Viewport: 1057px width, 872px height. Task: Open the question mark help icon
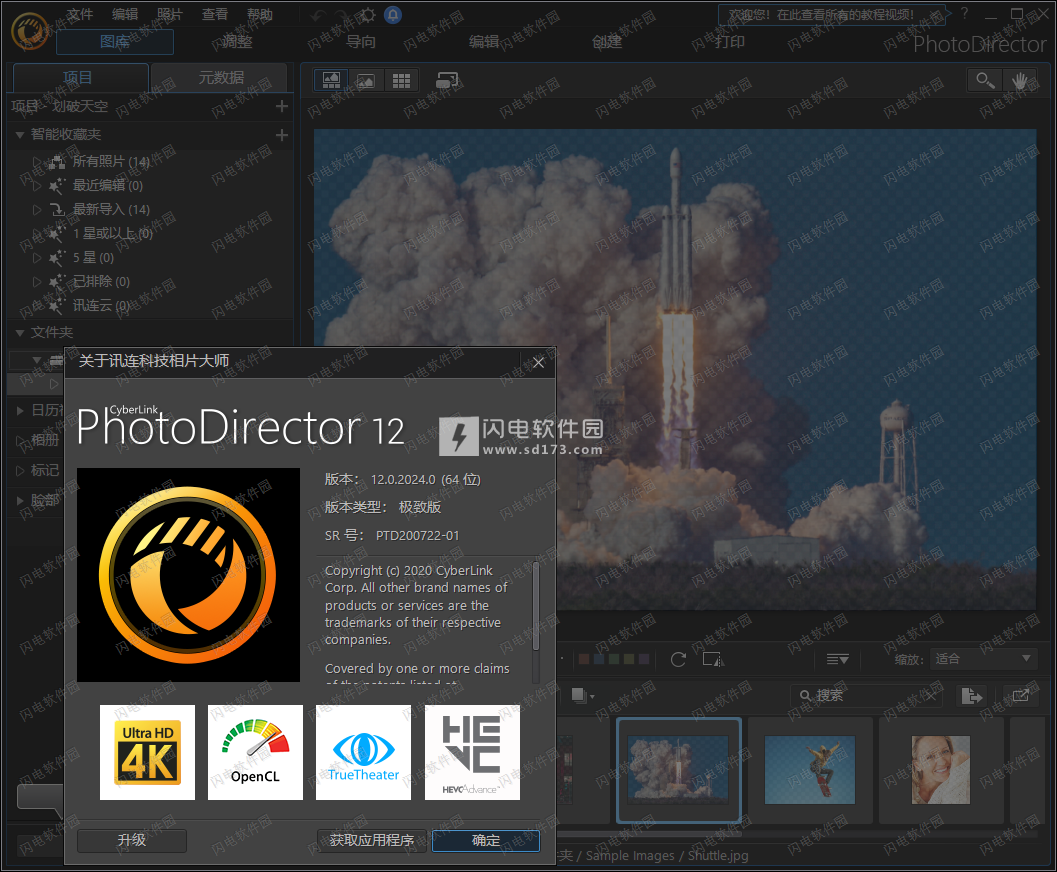click(x=964, y=13)
